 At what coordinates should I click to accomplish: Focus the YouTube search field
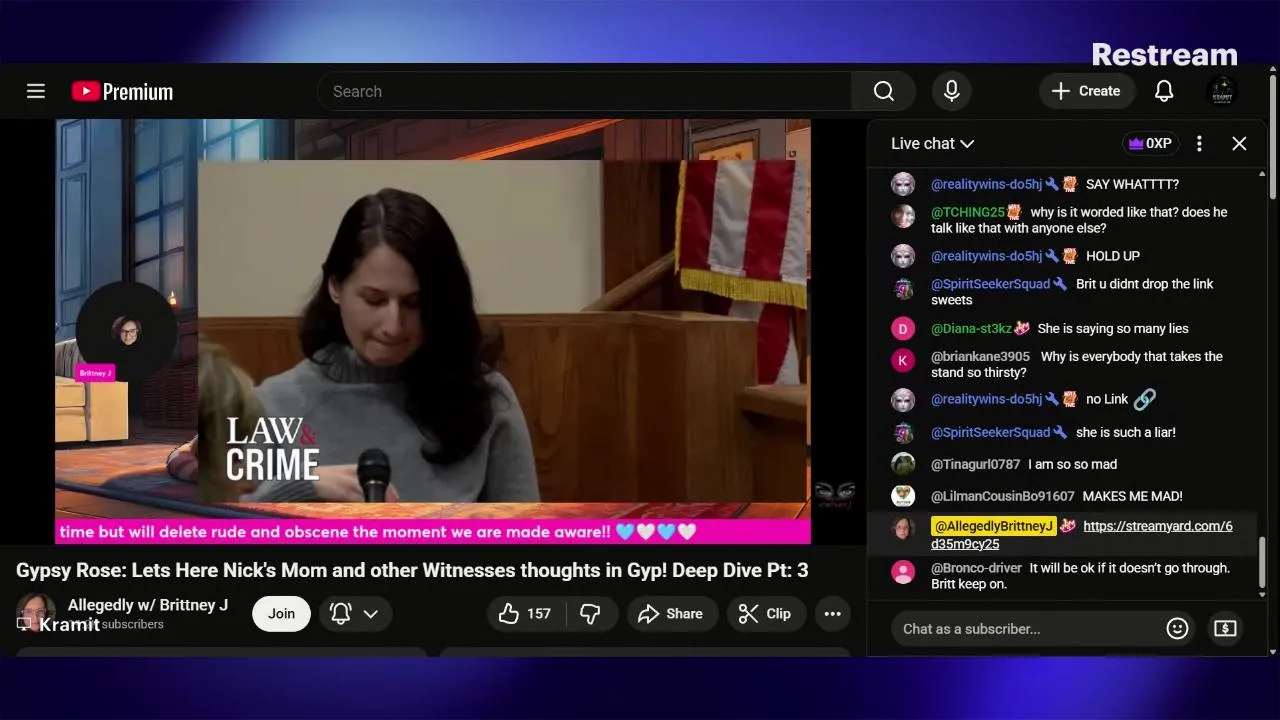[x=585, y=91]
